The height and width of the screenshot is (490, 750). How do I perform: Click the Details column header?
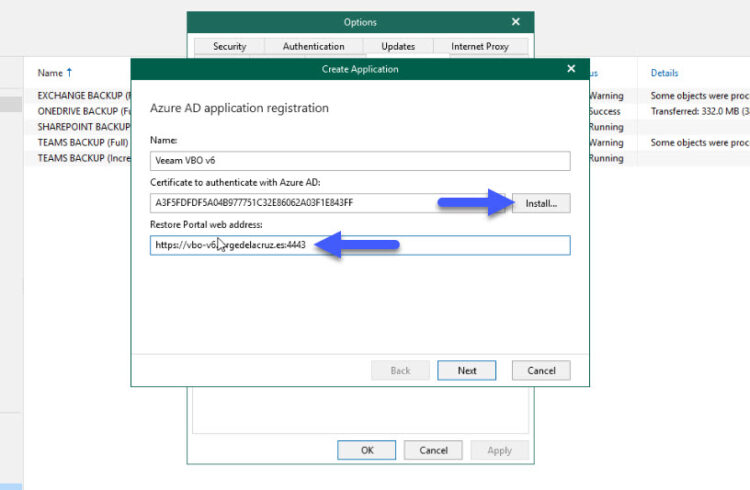664,73
